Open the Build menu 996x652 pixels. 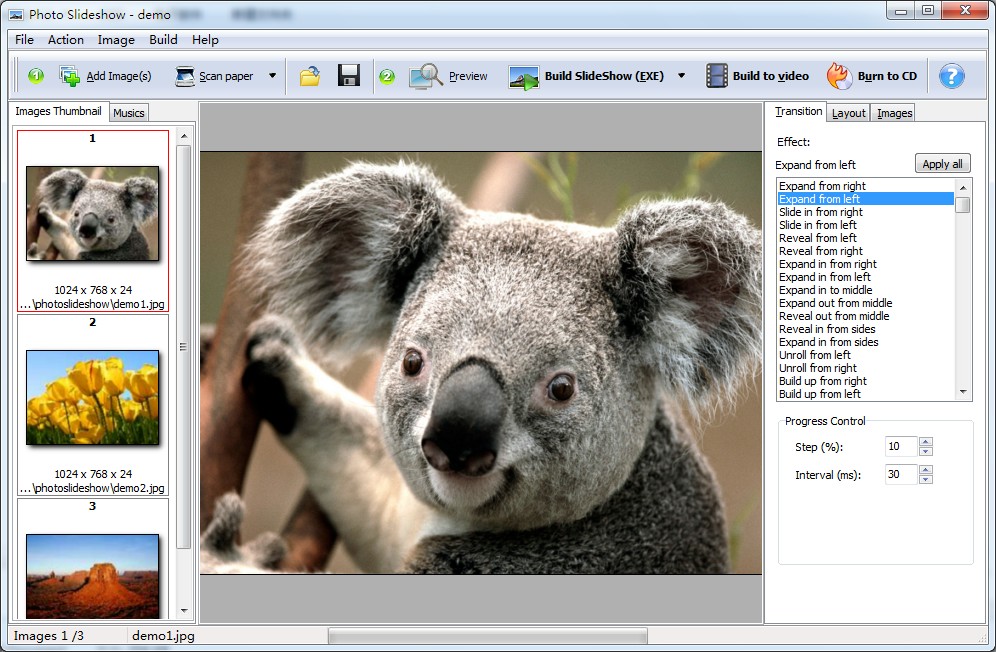[x=163, y=39]
